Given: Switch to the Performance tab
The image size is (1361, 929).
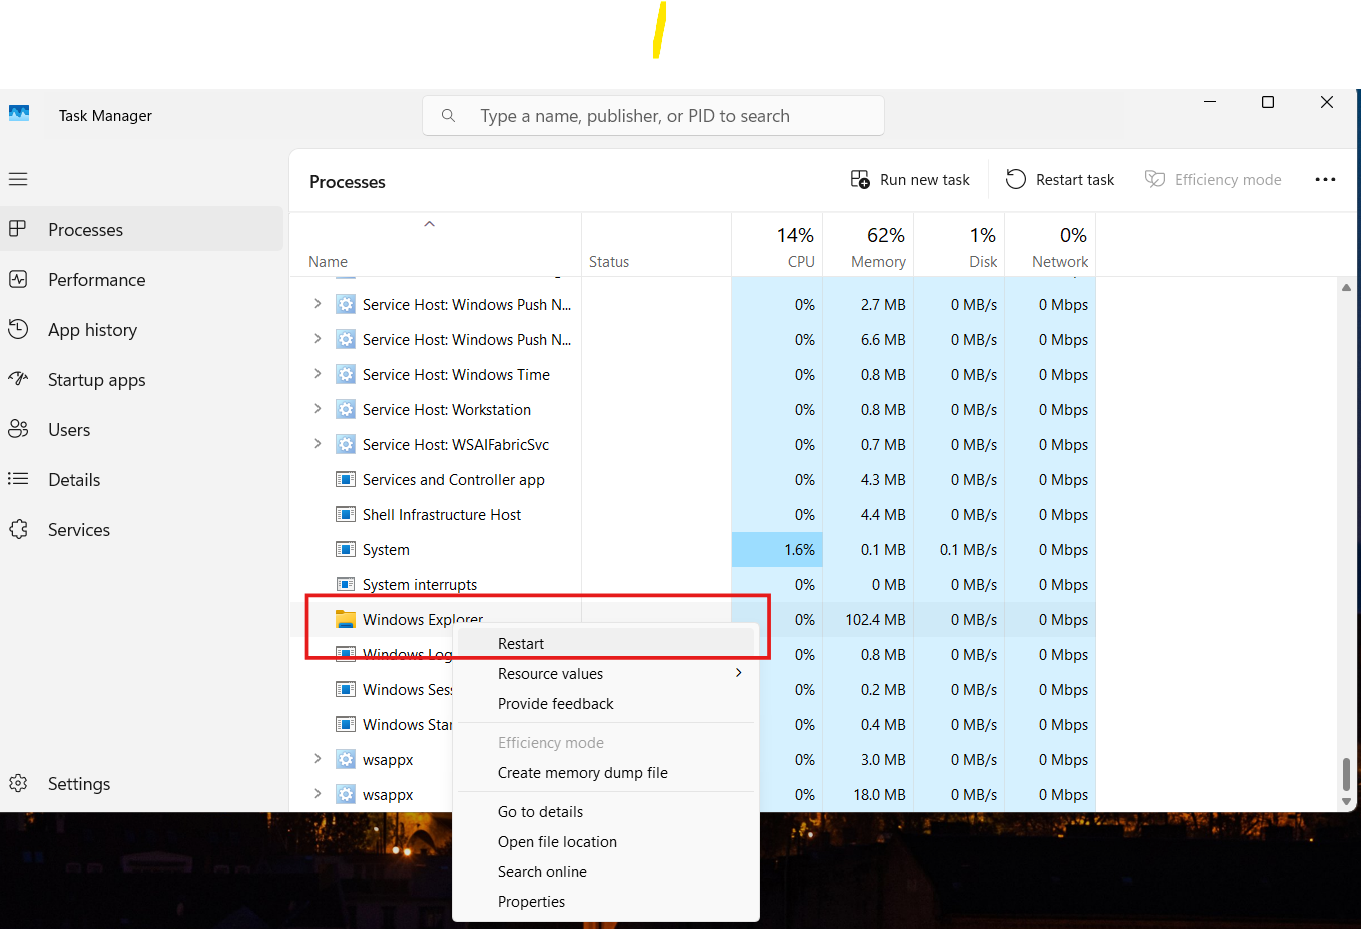Looking at the screenshot, I should coord(142,279).
